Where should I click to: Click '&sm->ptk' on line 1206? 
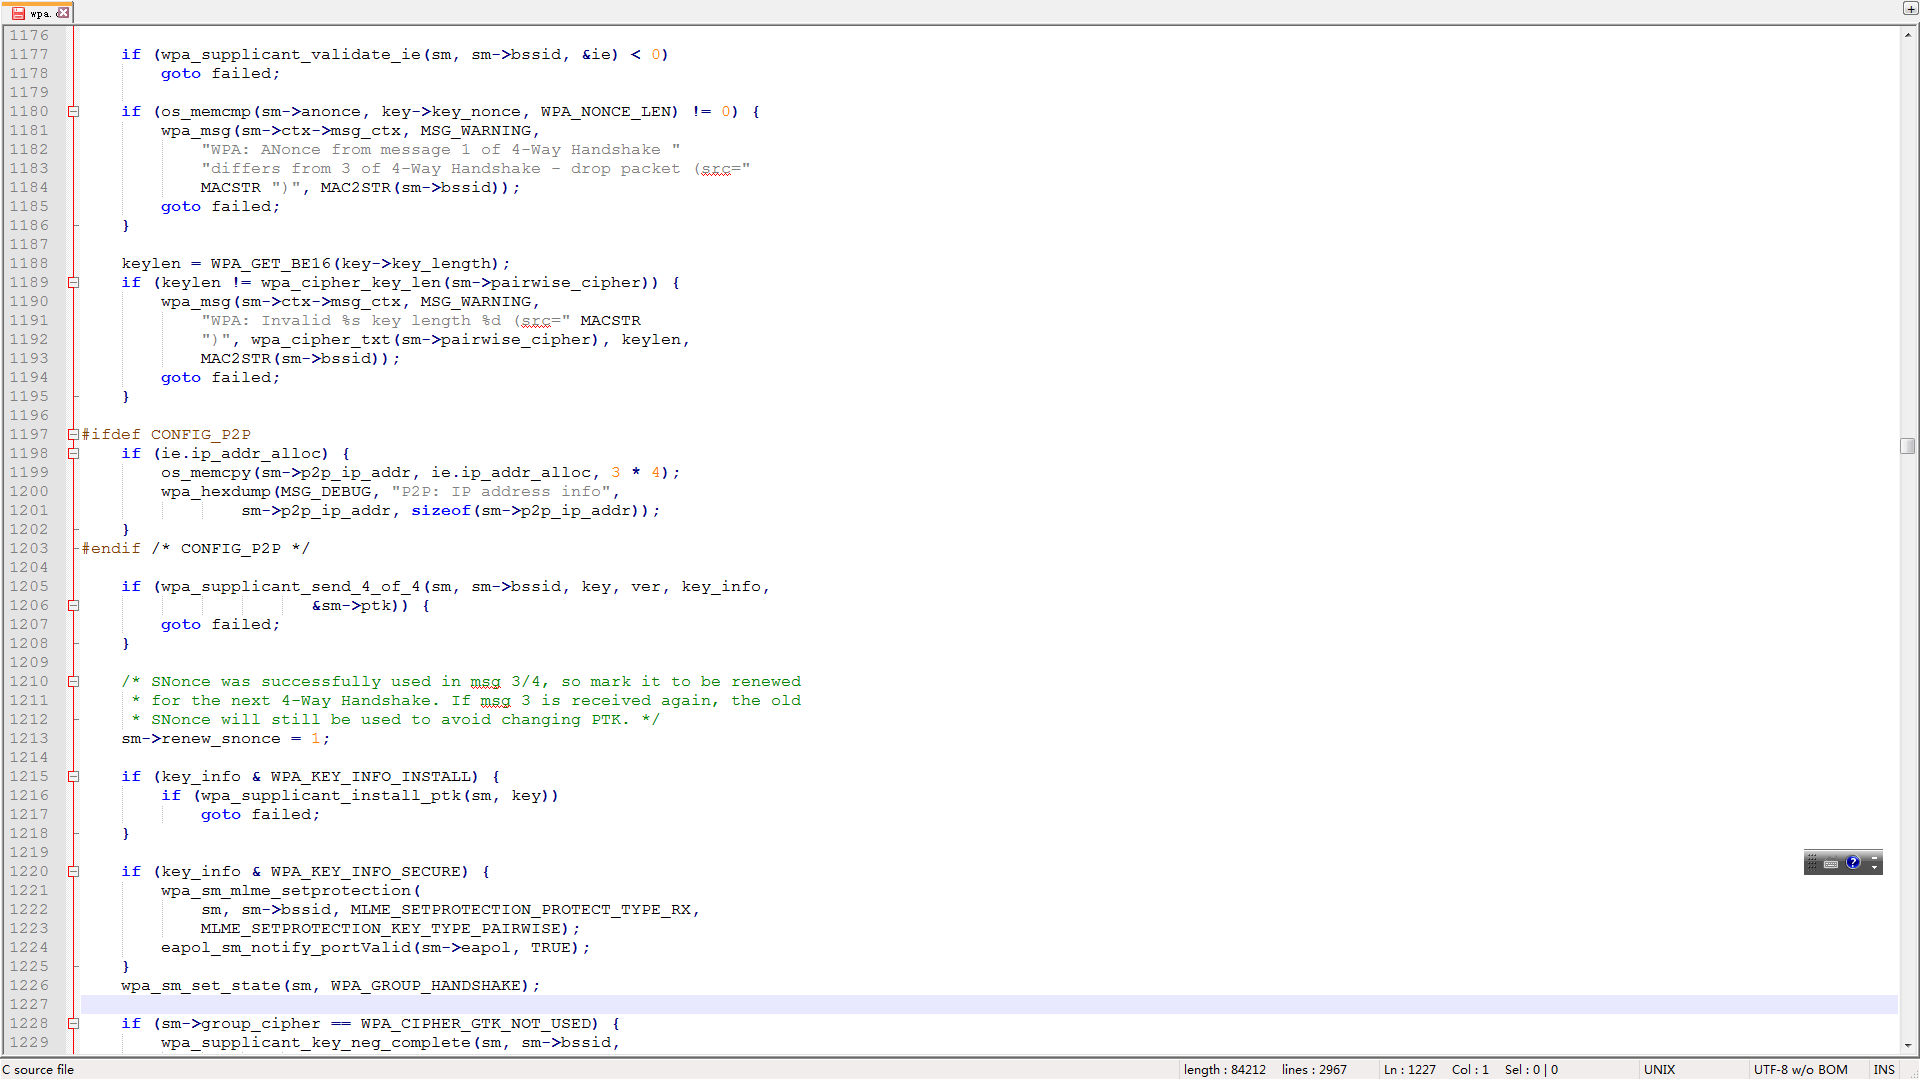pyautogui.click(x=351, y=606)
